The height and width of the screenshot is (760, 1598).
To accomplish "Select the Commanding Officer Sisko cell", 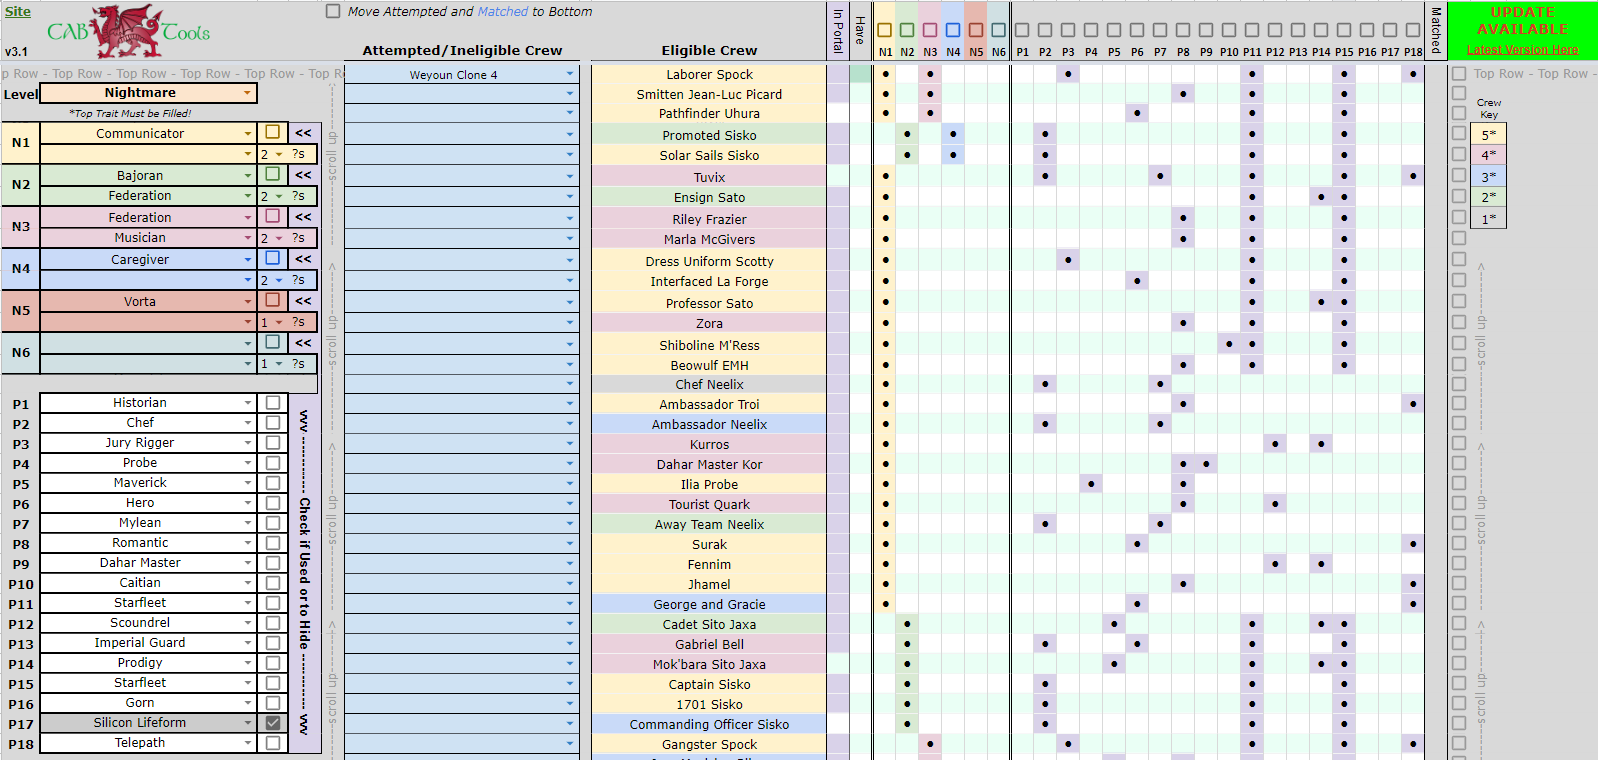I will coord(709,724).
